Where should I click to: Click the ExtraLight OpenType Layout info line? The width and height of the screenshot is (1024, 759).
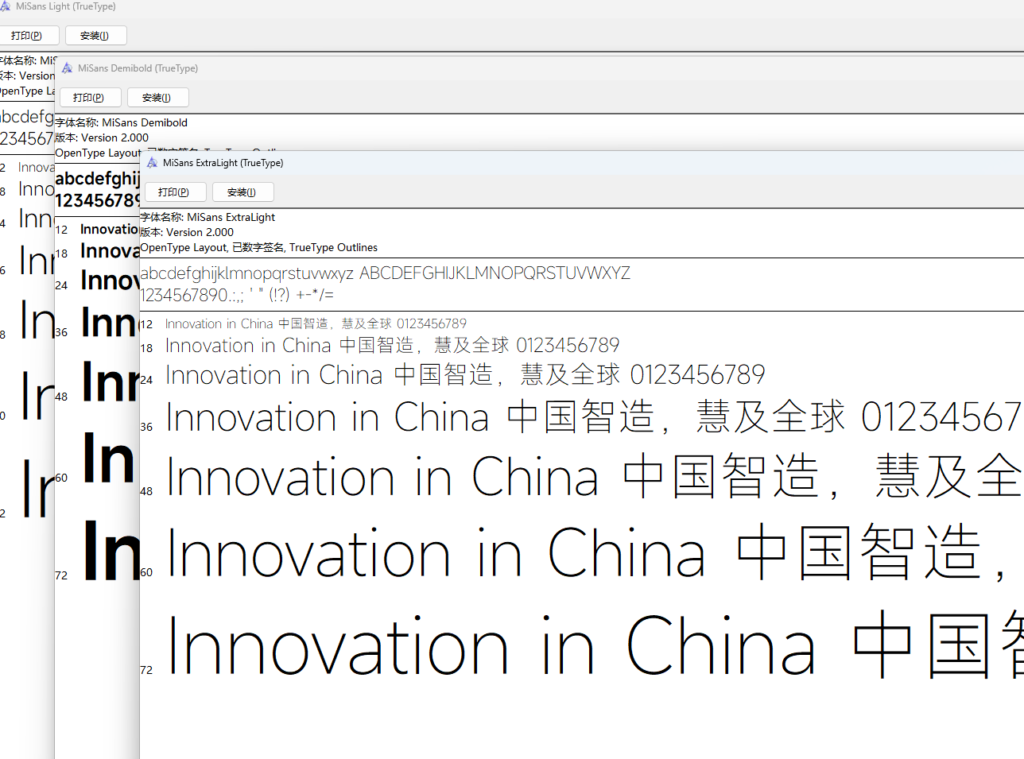(259, 247)
